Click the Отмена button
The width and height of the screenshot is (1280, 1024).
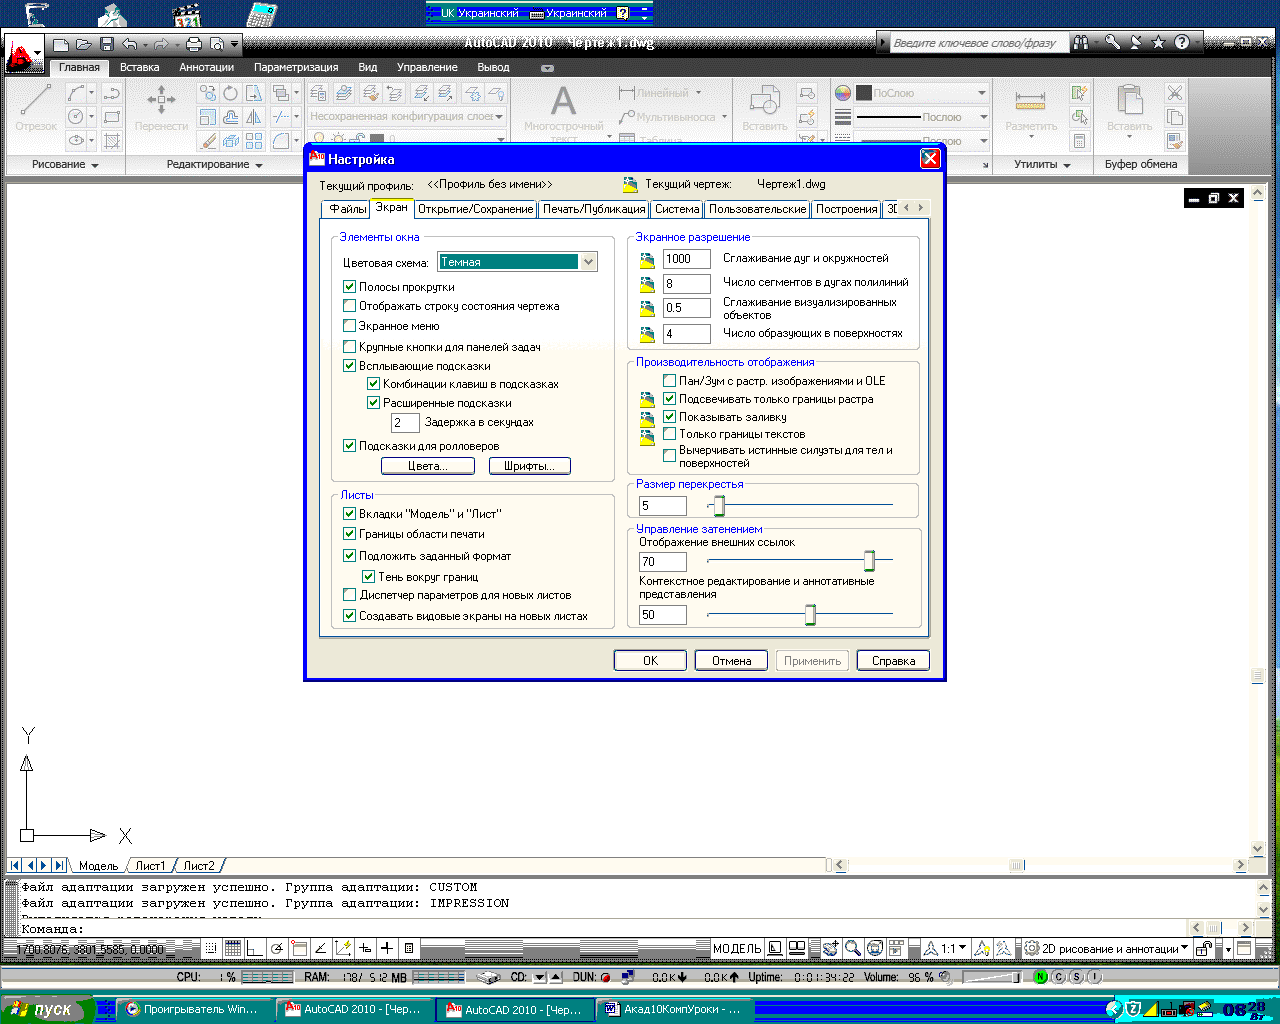click(731, 661)
